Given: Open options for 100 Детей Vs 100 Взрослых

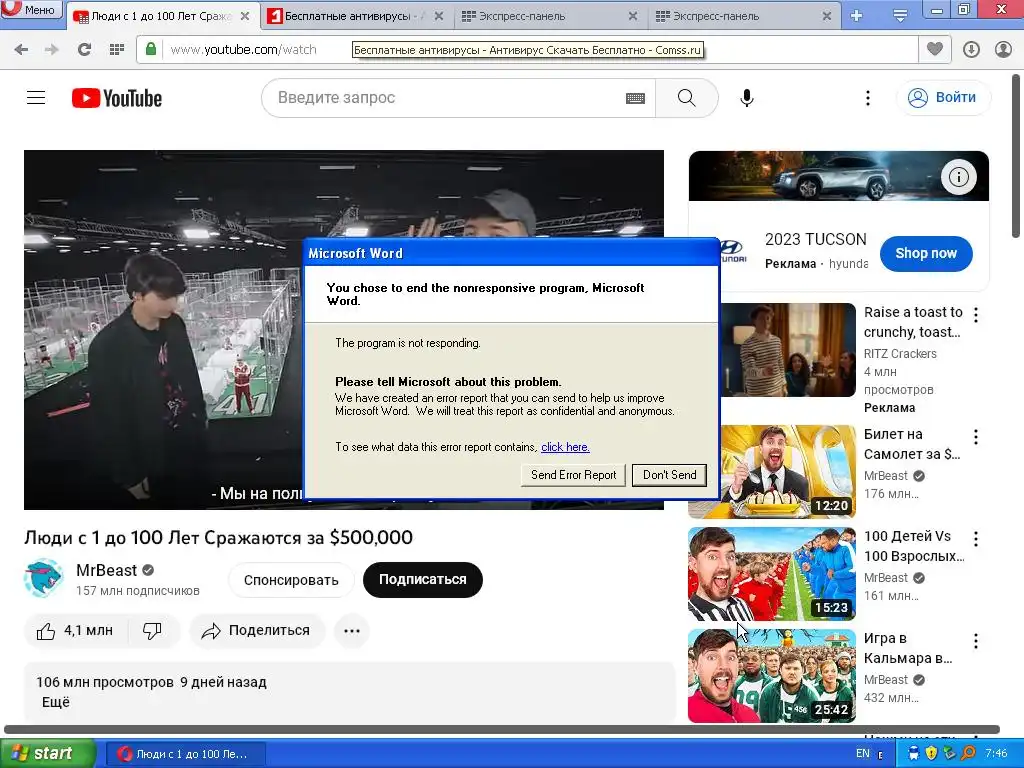Looking at the screenshot, I should [x=976, y=539].
